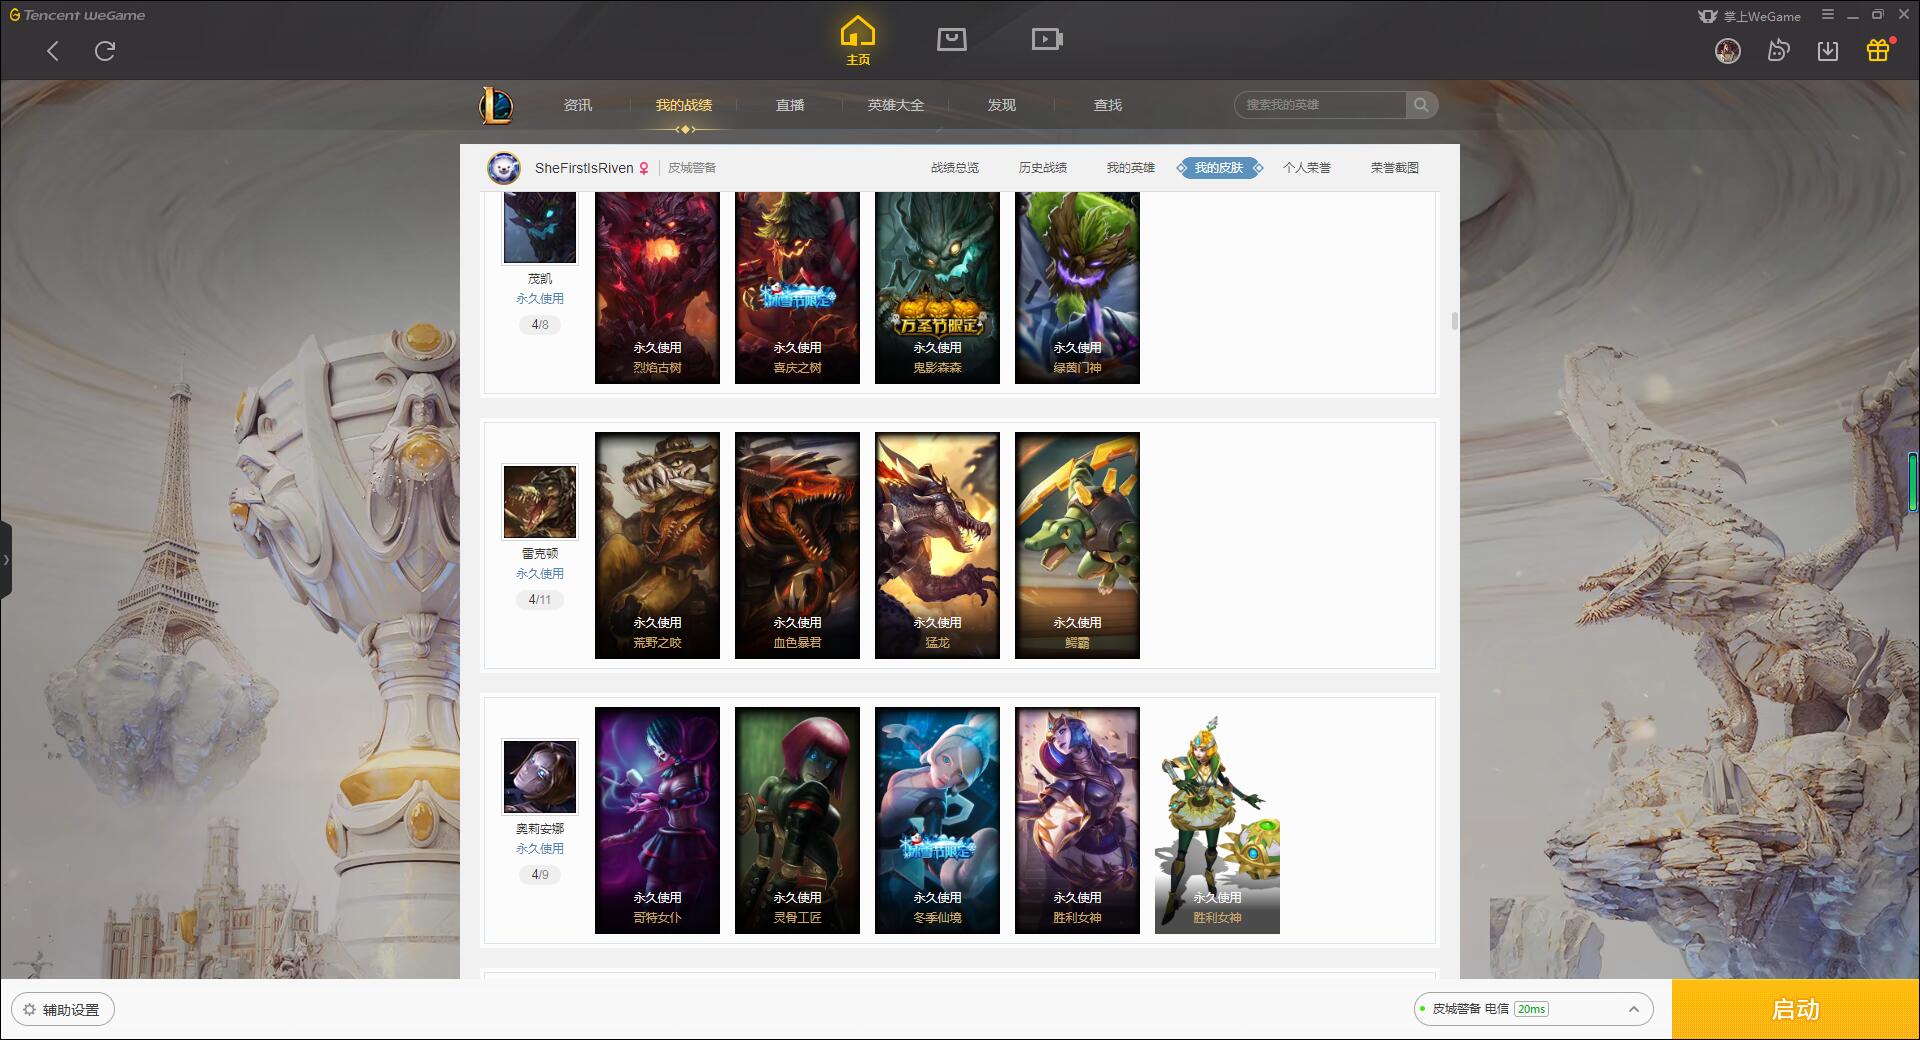Open the video player icon in top bar
The image size is (1920, 1040).
(1047, 39)
